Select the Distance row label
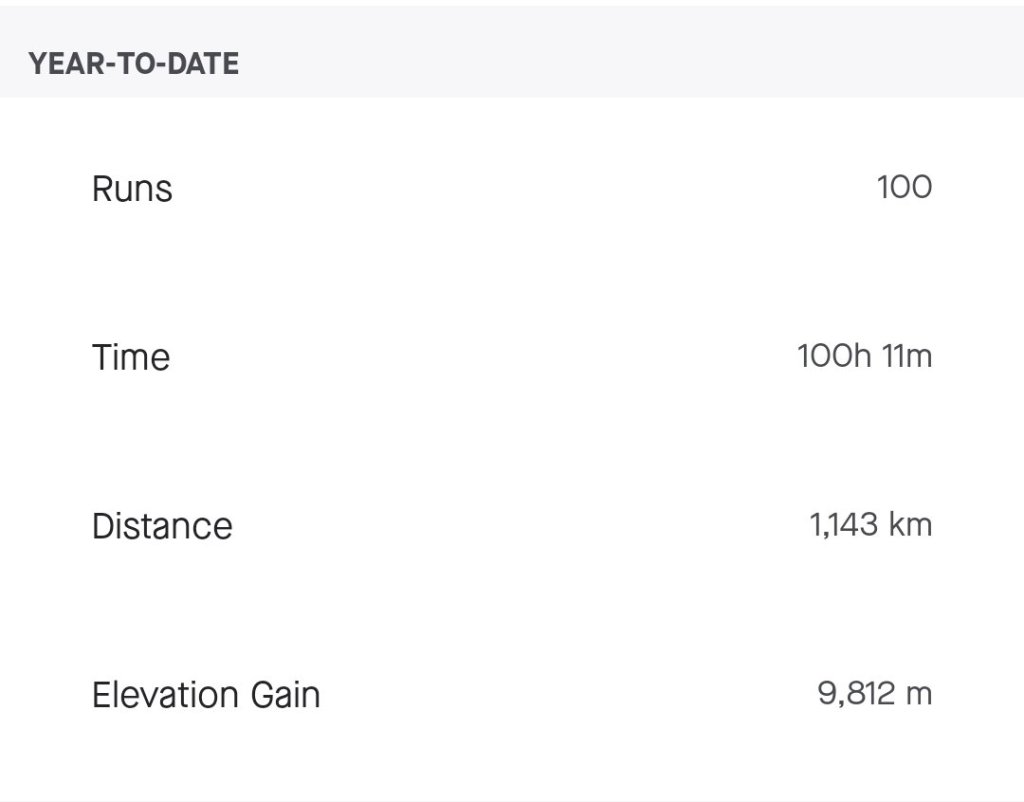The image size is (1024, 802). pos(162,526)
